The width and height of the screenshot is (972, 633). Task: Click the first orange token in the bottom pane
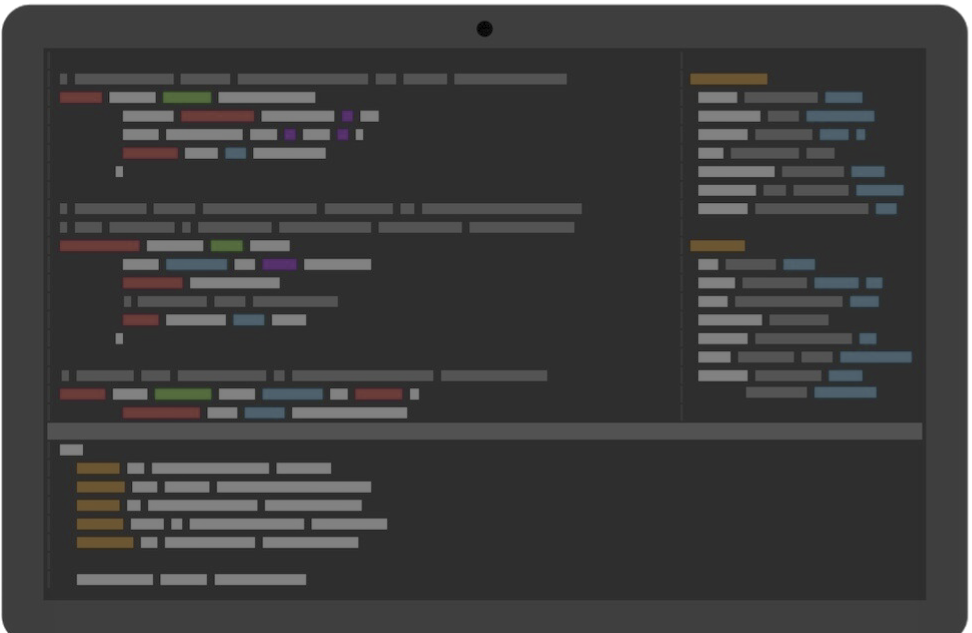coord(98,468)
